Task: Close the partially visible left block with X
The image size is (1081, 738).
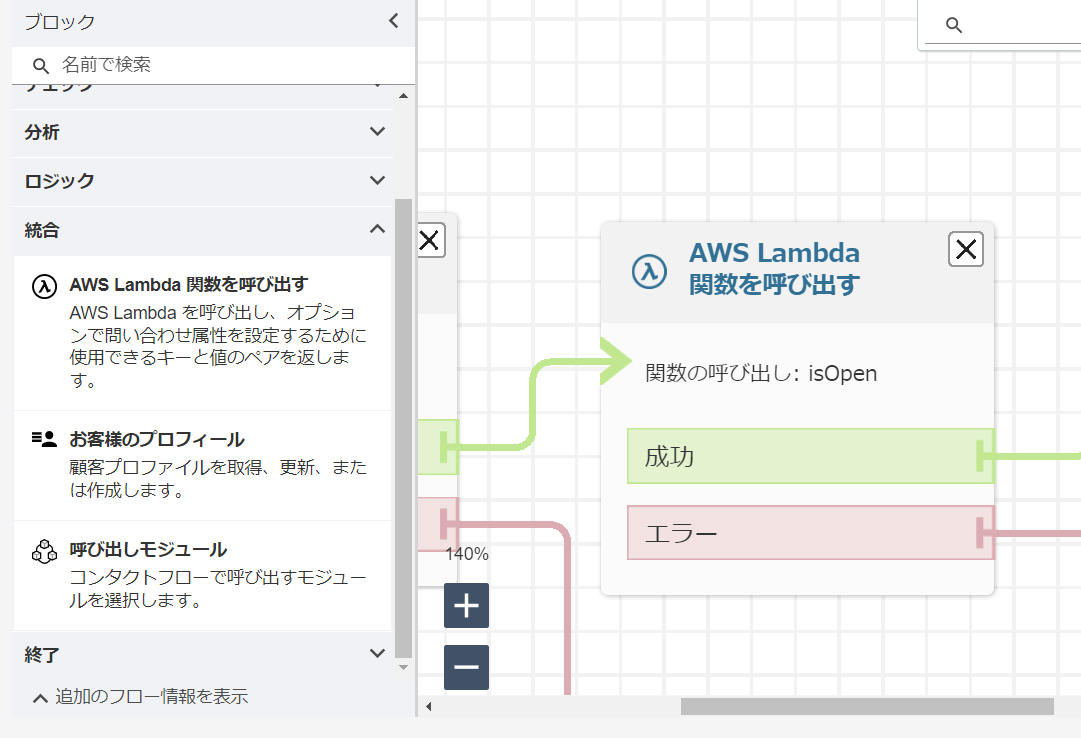Action: point(430,240)
